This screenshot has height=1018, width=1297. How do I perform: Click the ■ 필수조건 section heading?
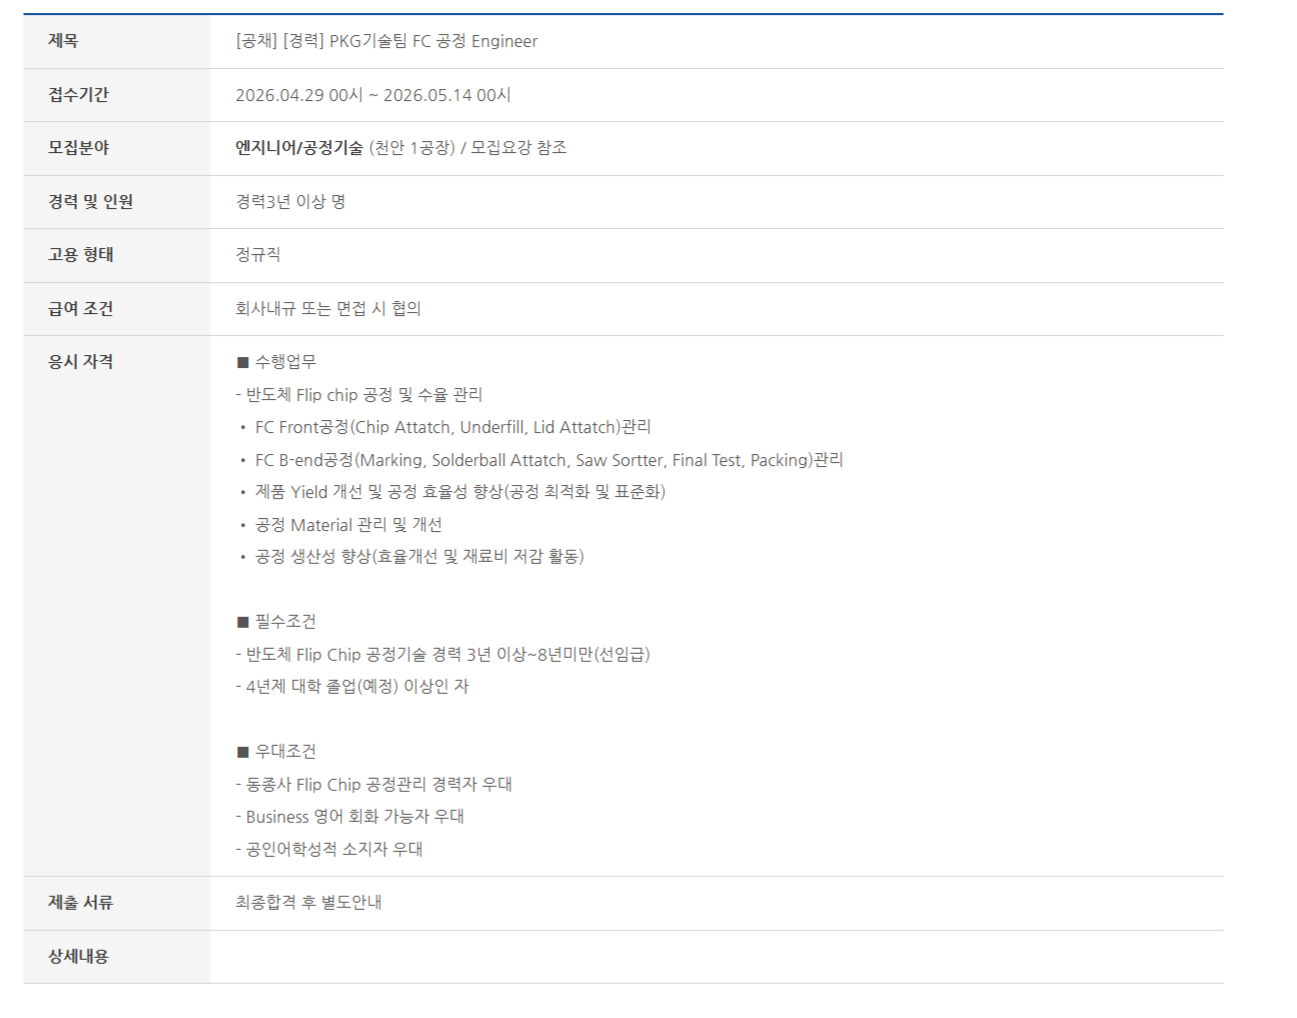(276, 622)
